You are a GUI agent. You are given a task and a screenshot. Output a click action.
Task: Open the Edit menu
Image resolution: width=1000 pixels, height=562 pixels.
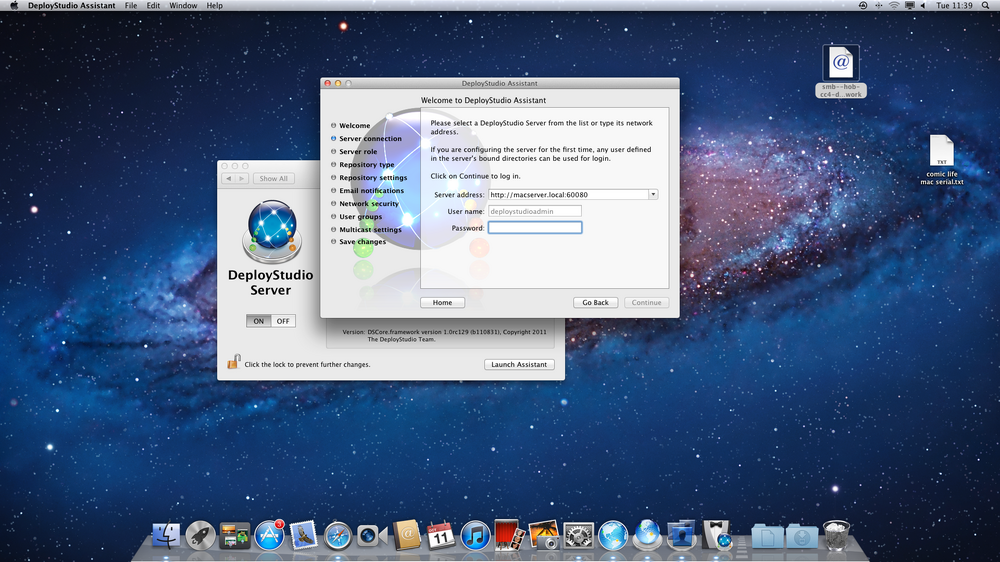(153, 6)
